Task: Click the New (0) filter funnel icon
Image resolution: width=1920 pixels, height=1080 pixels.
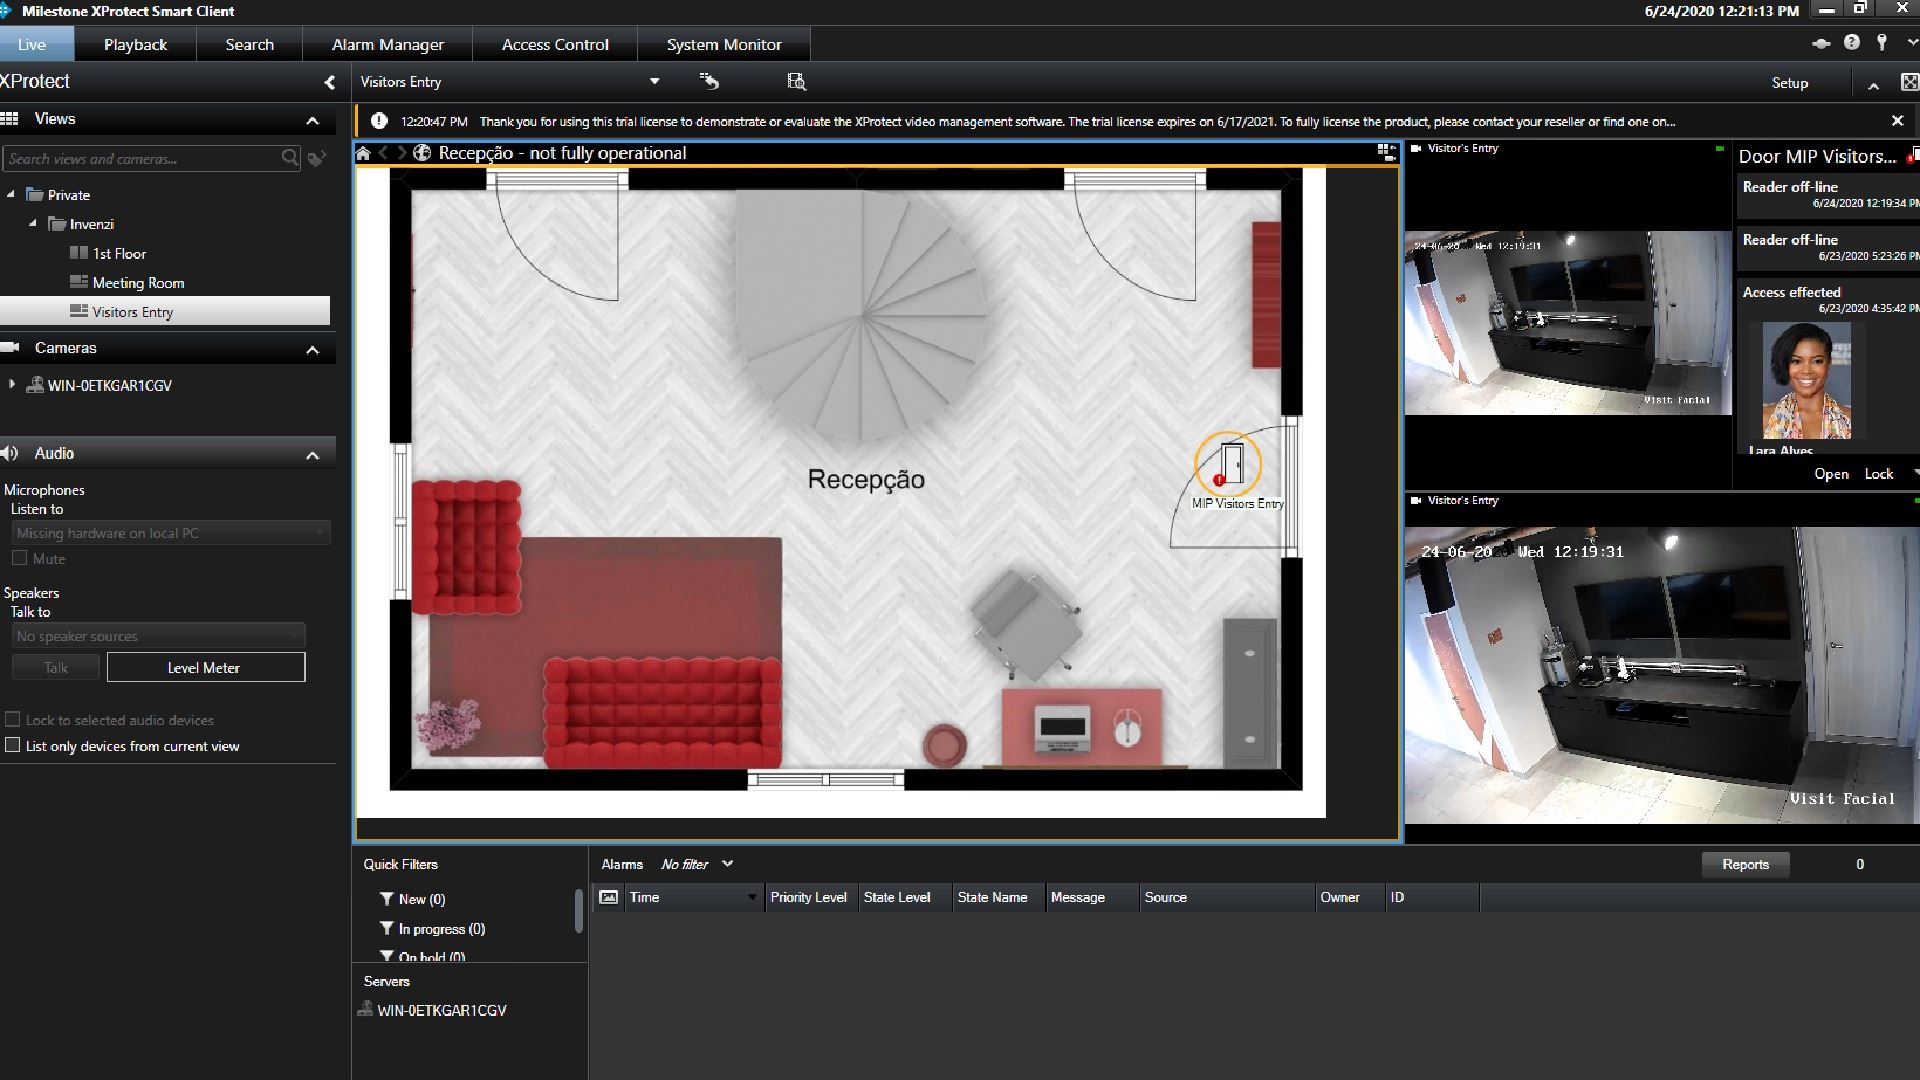Action: [x=386, y=899]
